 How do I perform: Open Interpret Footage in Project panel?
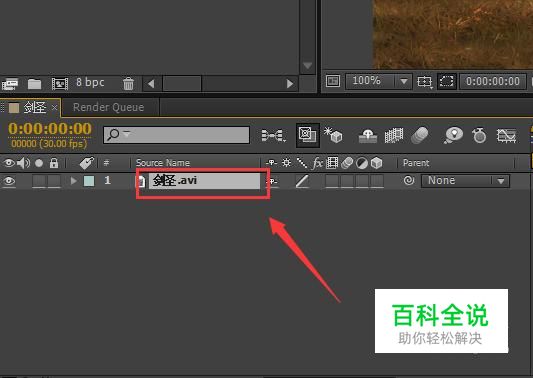coord(10,83)
